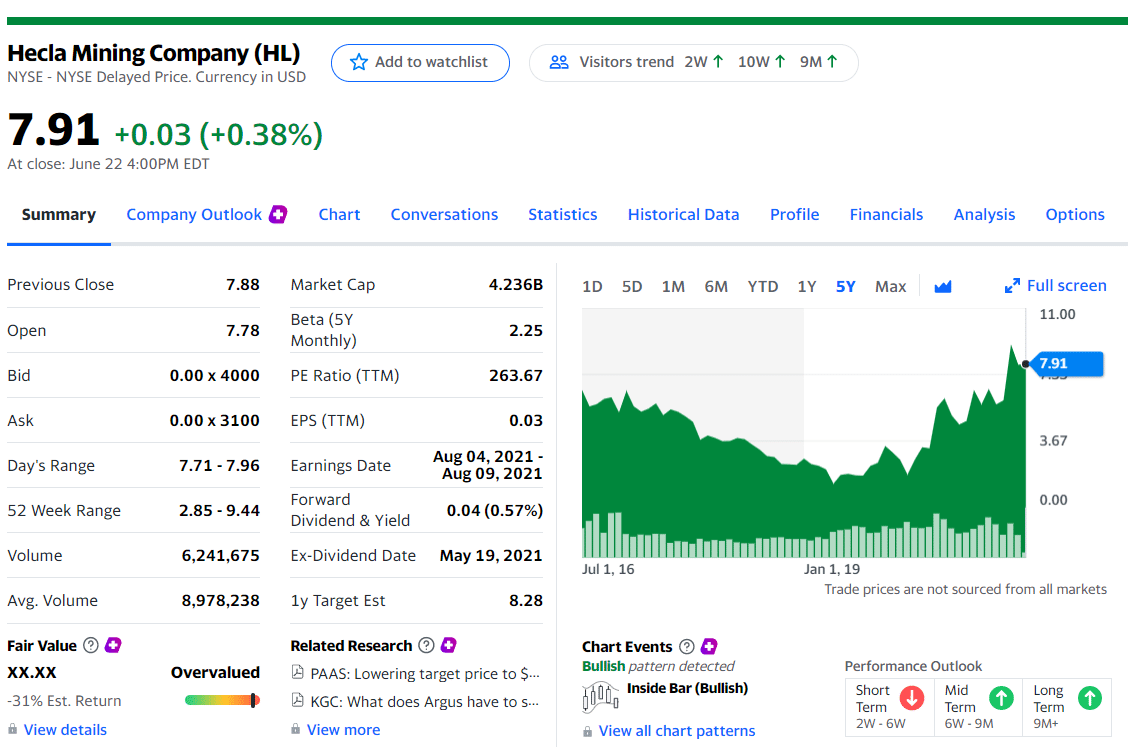Click the Chart Events help question icon
This screenshot has height=747, width=1128.
[x=687, y=646]
